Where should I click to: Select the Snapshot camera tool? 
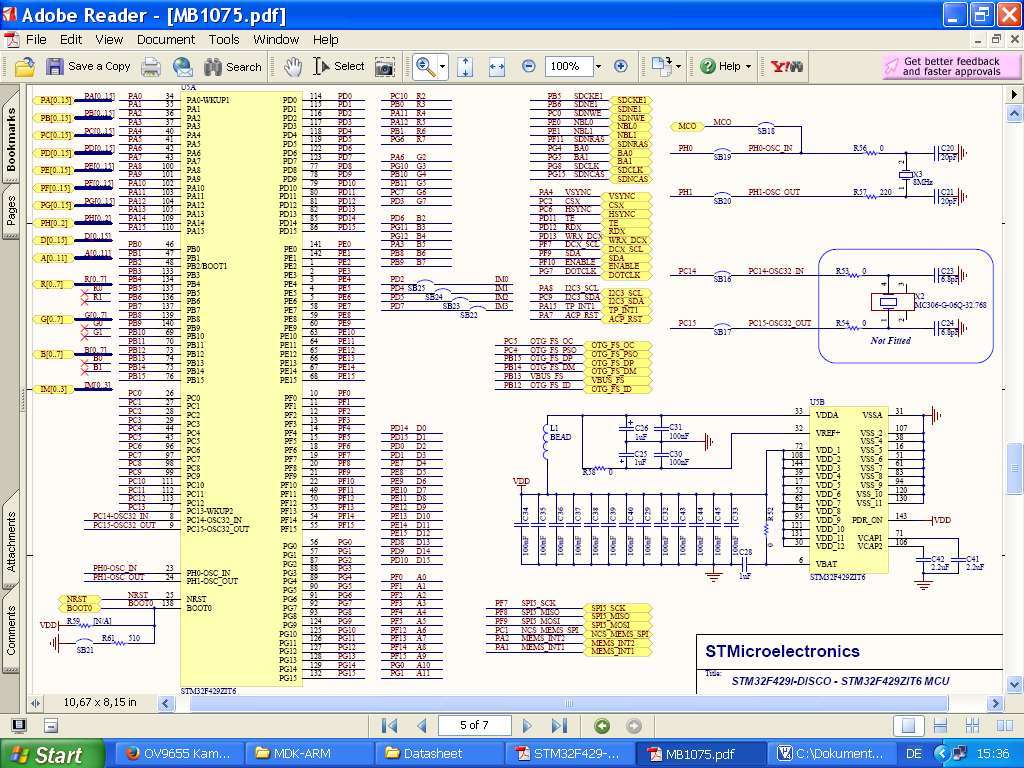tap(385, 67)
